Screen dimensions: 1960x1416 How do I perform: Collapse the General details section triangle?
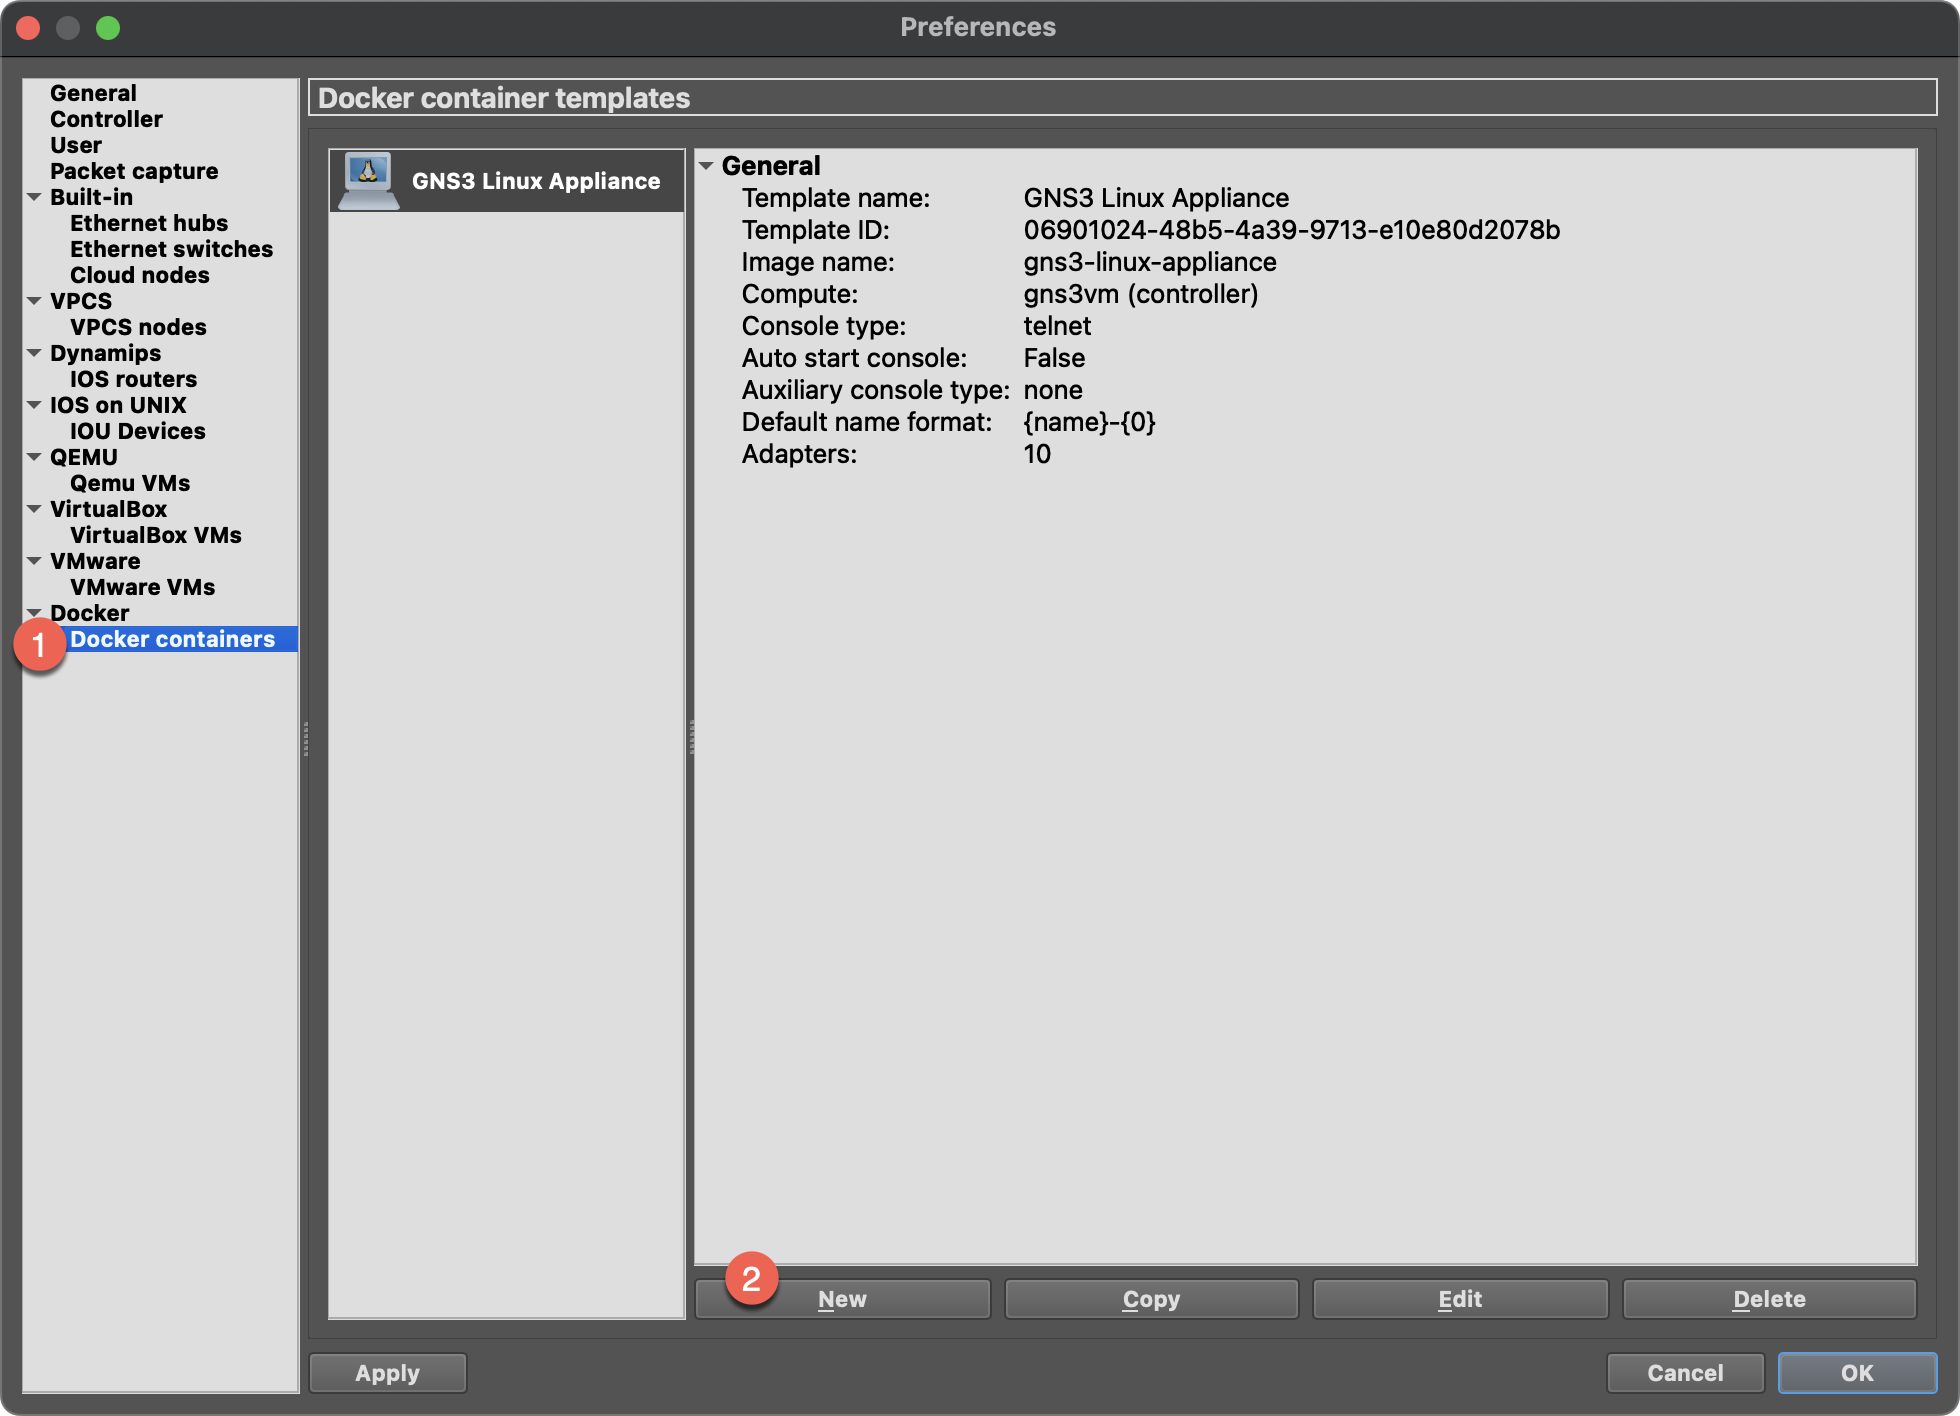coord(706,166)
